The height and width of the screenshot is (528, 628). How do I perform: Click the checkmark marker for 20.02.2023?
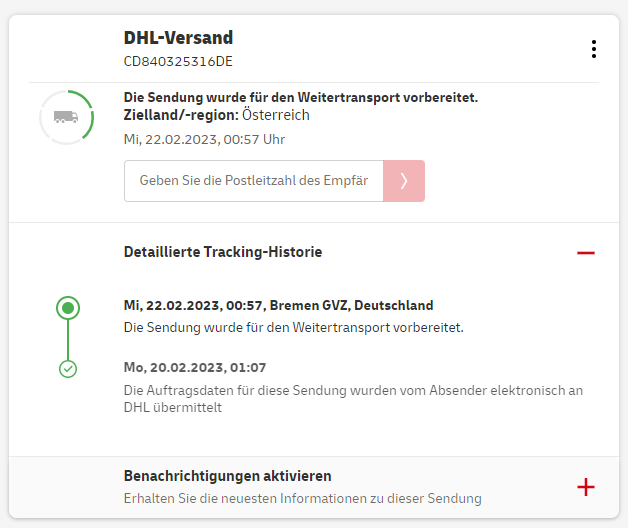click(x=68, y=369)
